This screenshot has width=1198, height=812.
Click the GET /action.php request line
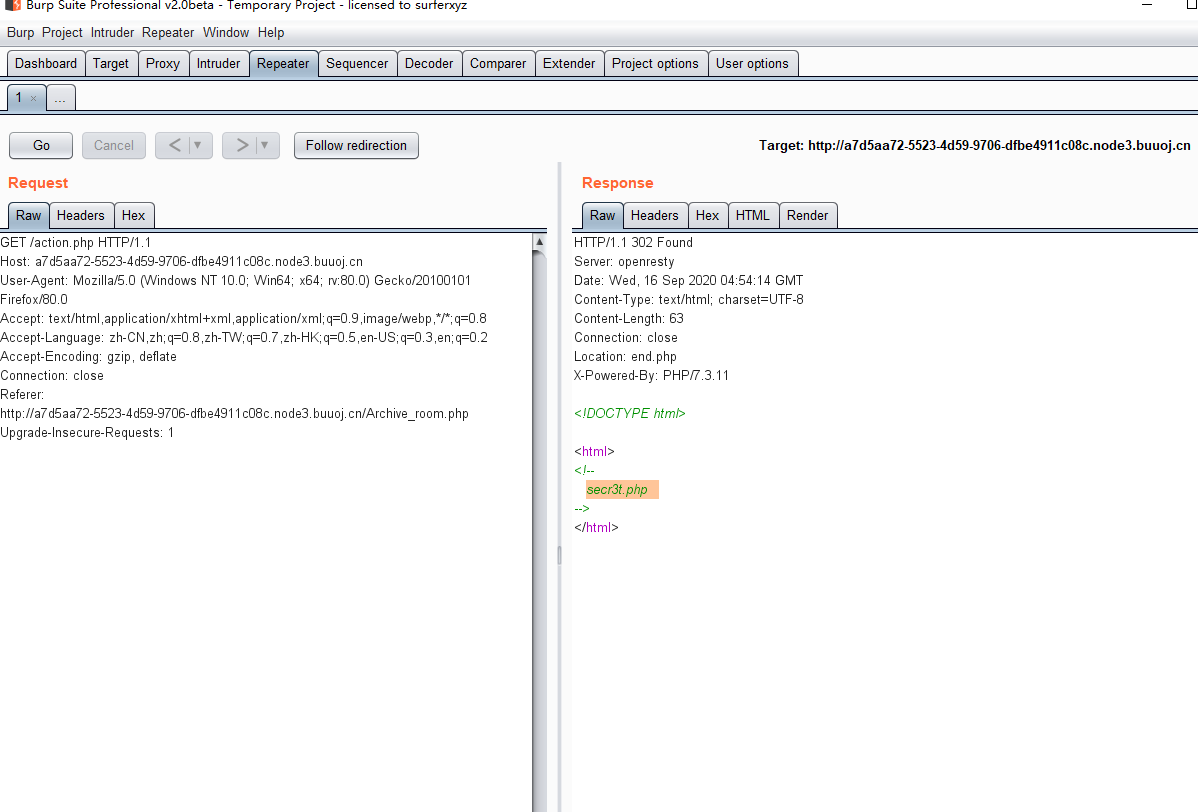coord(76,243)
